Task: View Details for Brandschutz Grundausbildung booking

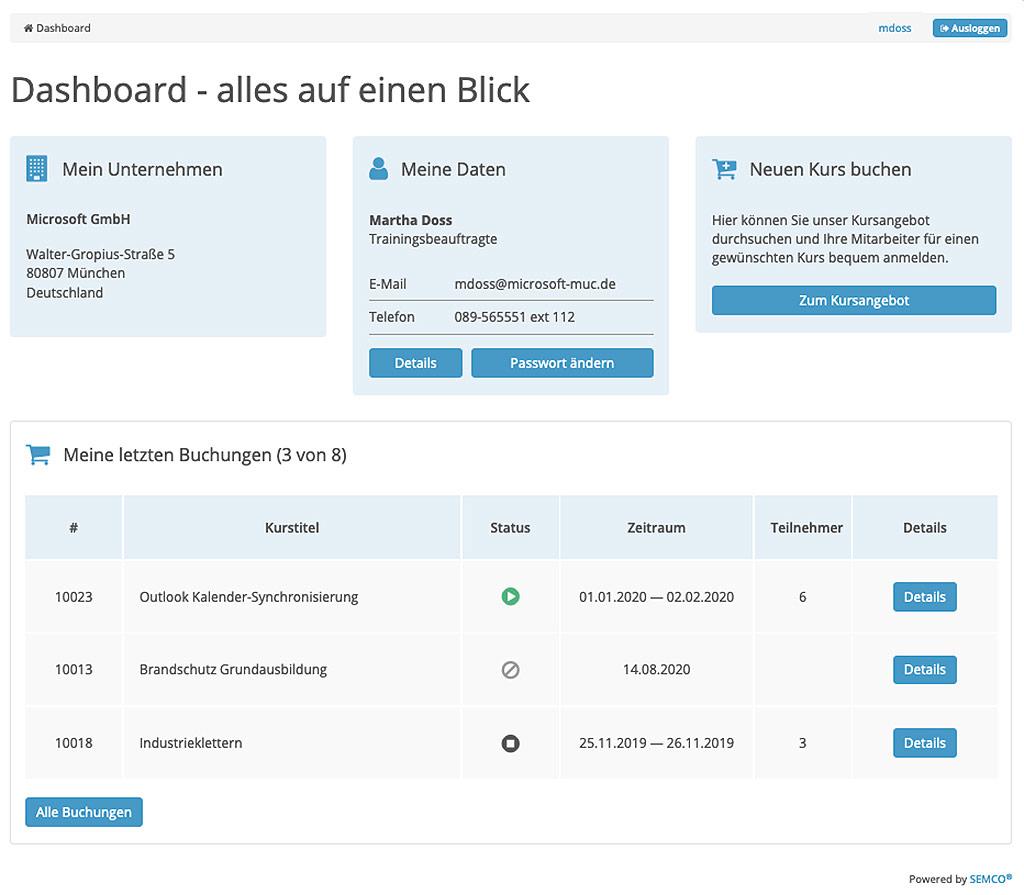Action: [924, 670]
